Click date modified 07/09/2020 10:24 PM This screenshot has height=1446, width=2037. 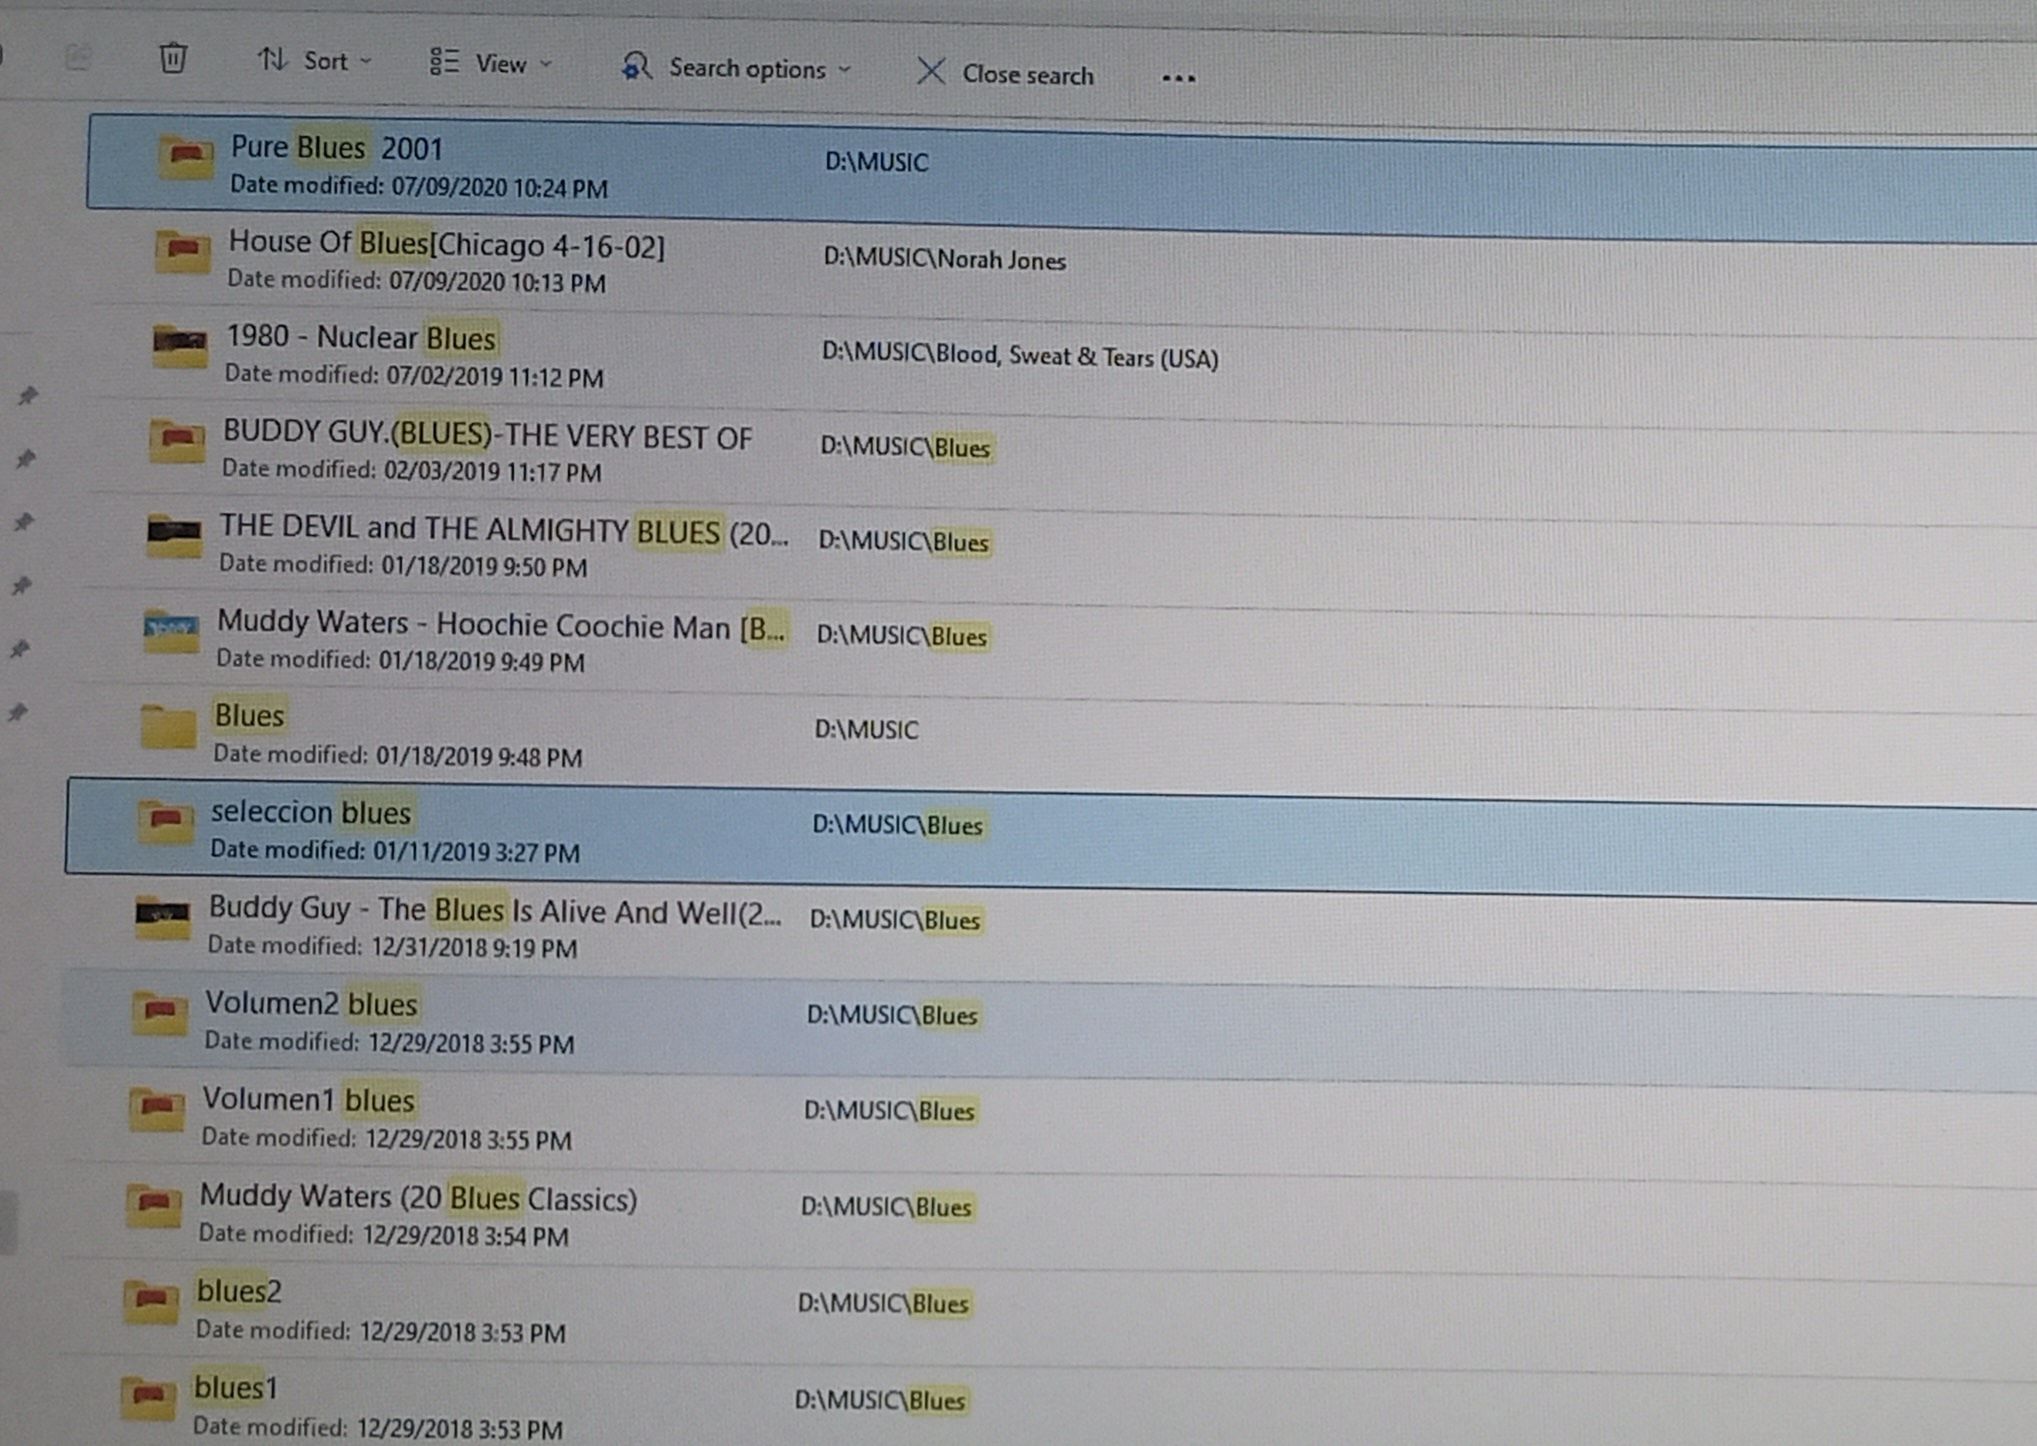pos(419,186)
